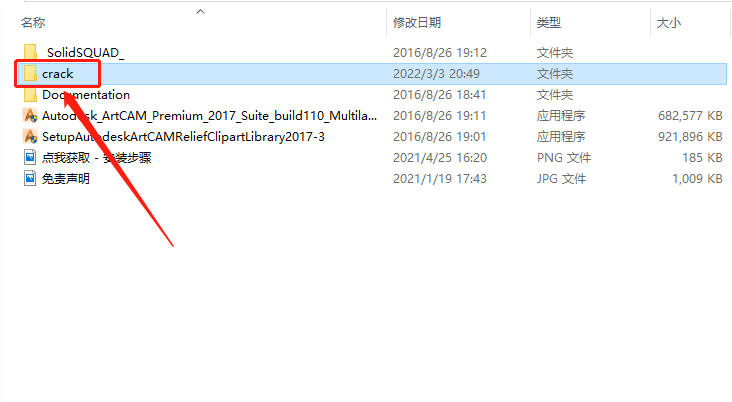This screenshot has height=402, width=732.
Task: Click the Documentation folder name
Action: pos(86,94)
